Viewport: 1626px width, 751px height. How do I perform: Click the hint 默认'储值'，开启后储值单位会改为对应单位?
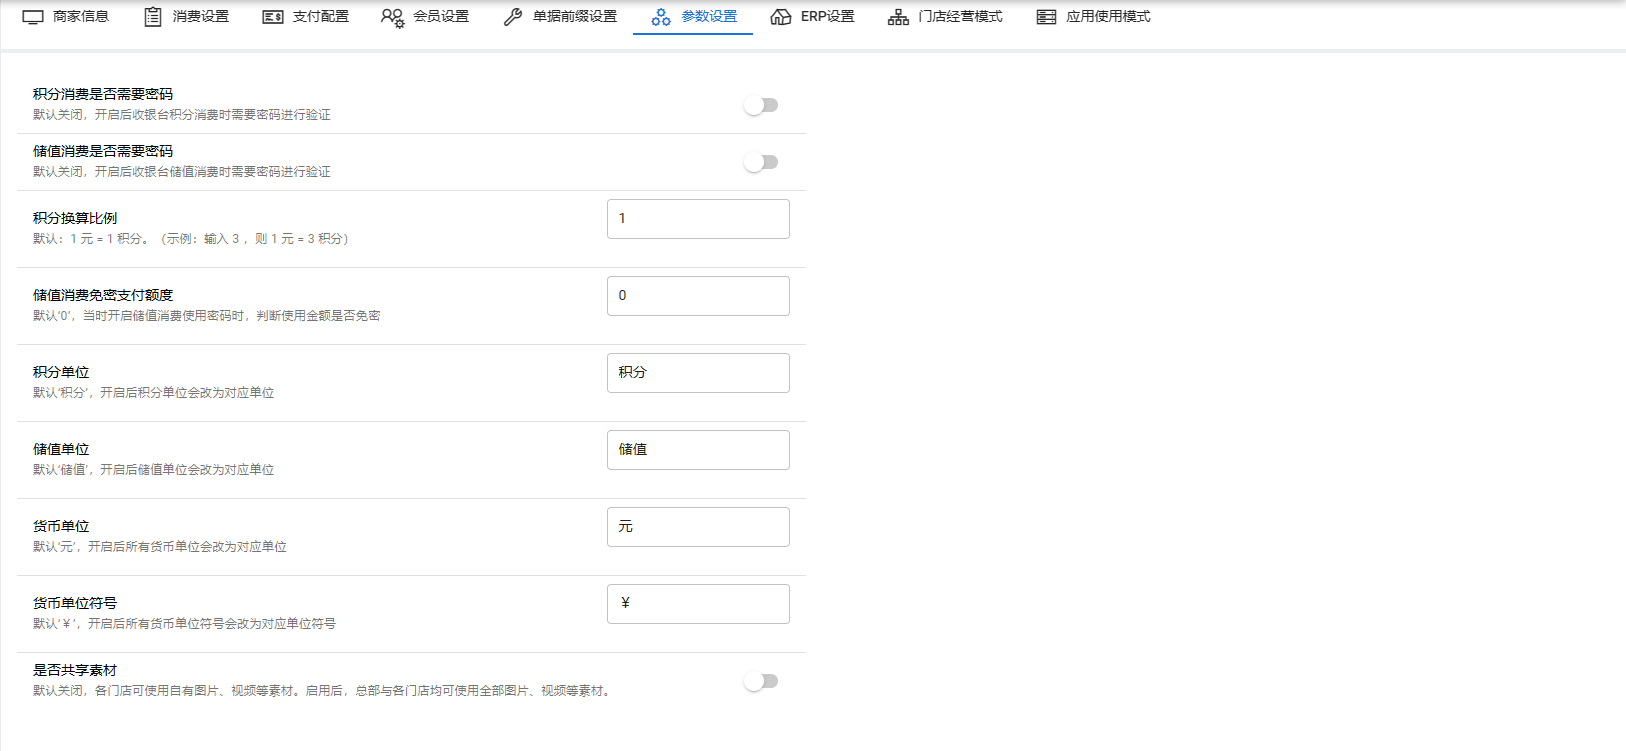click(154, 470)
